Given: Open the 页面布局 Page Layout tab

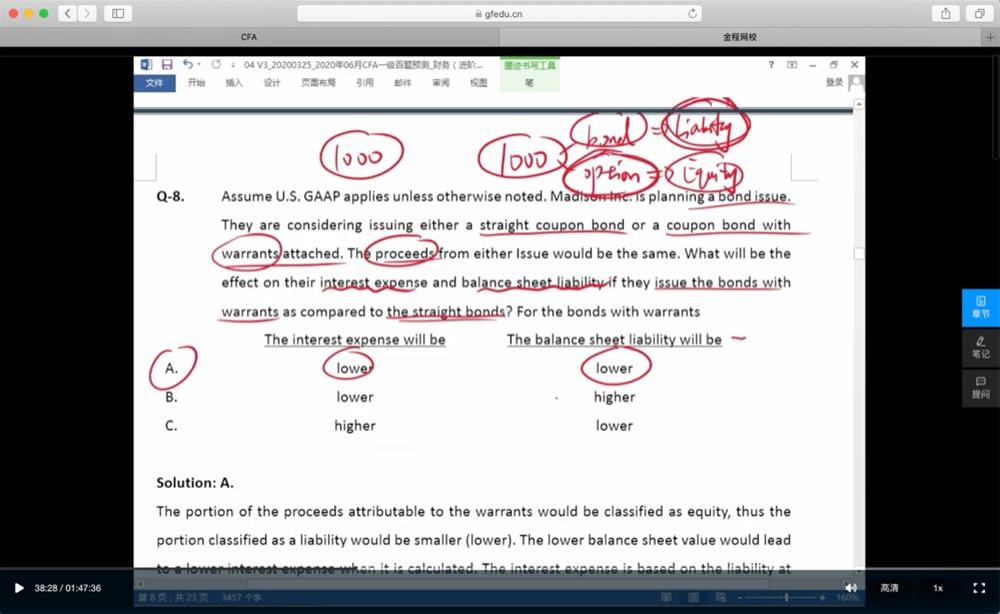Looking at the screenshot, I should (x=318, y=83).
